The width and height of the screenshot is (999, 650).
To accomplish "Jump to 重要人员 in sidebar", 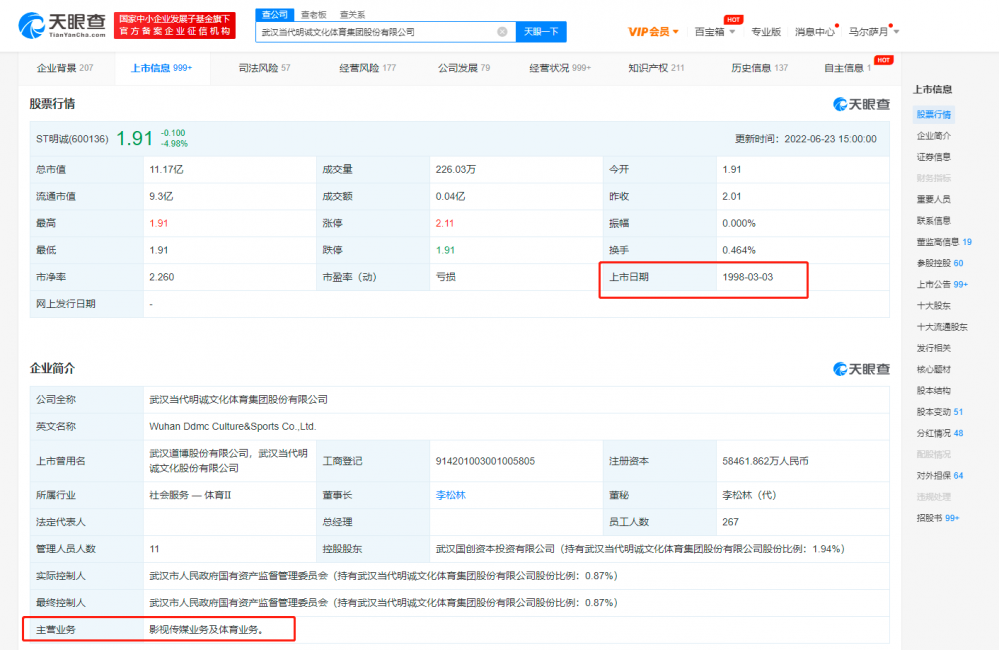I will pos(933,199).
